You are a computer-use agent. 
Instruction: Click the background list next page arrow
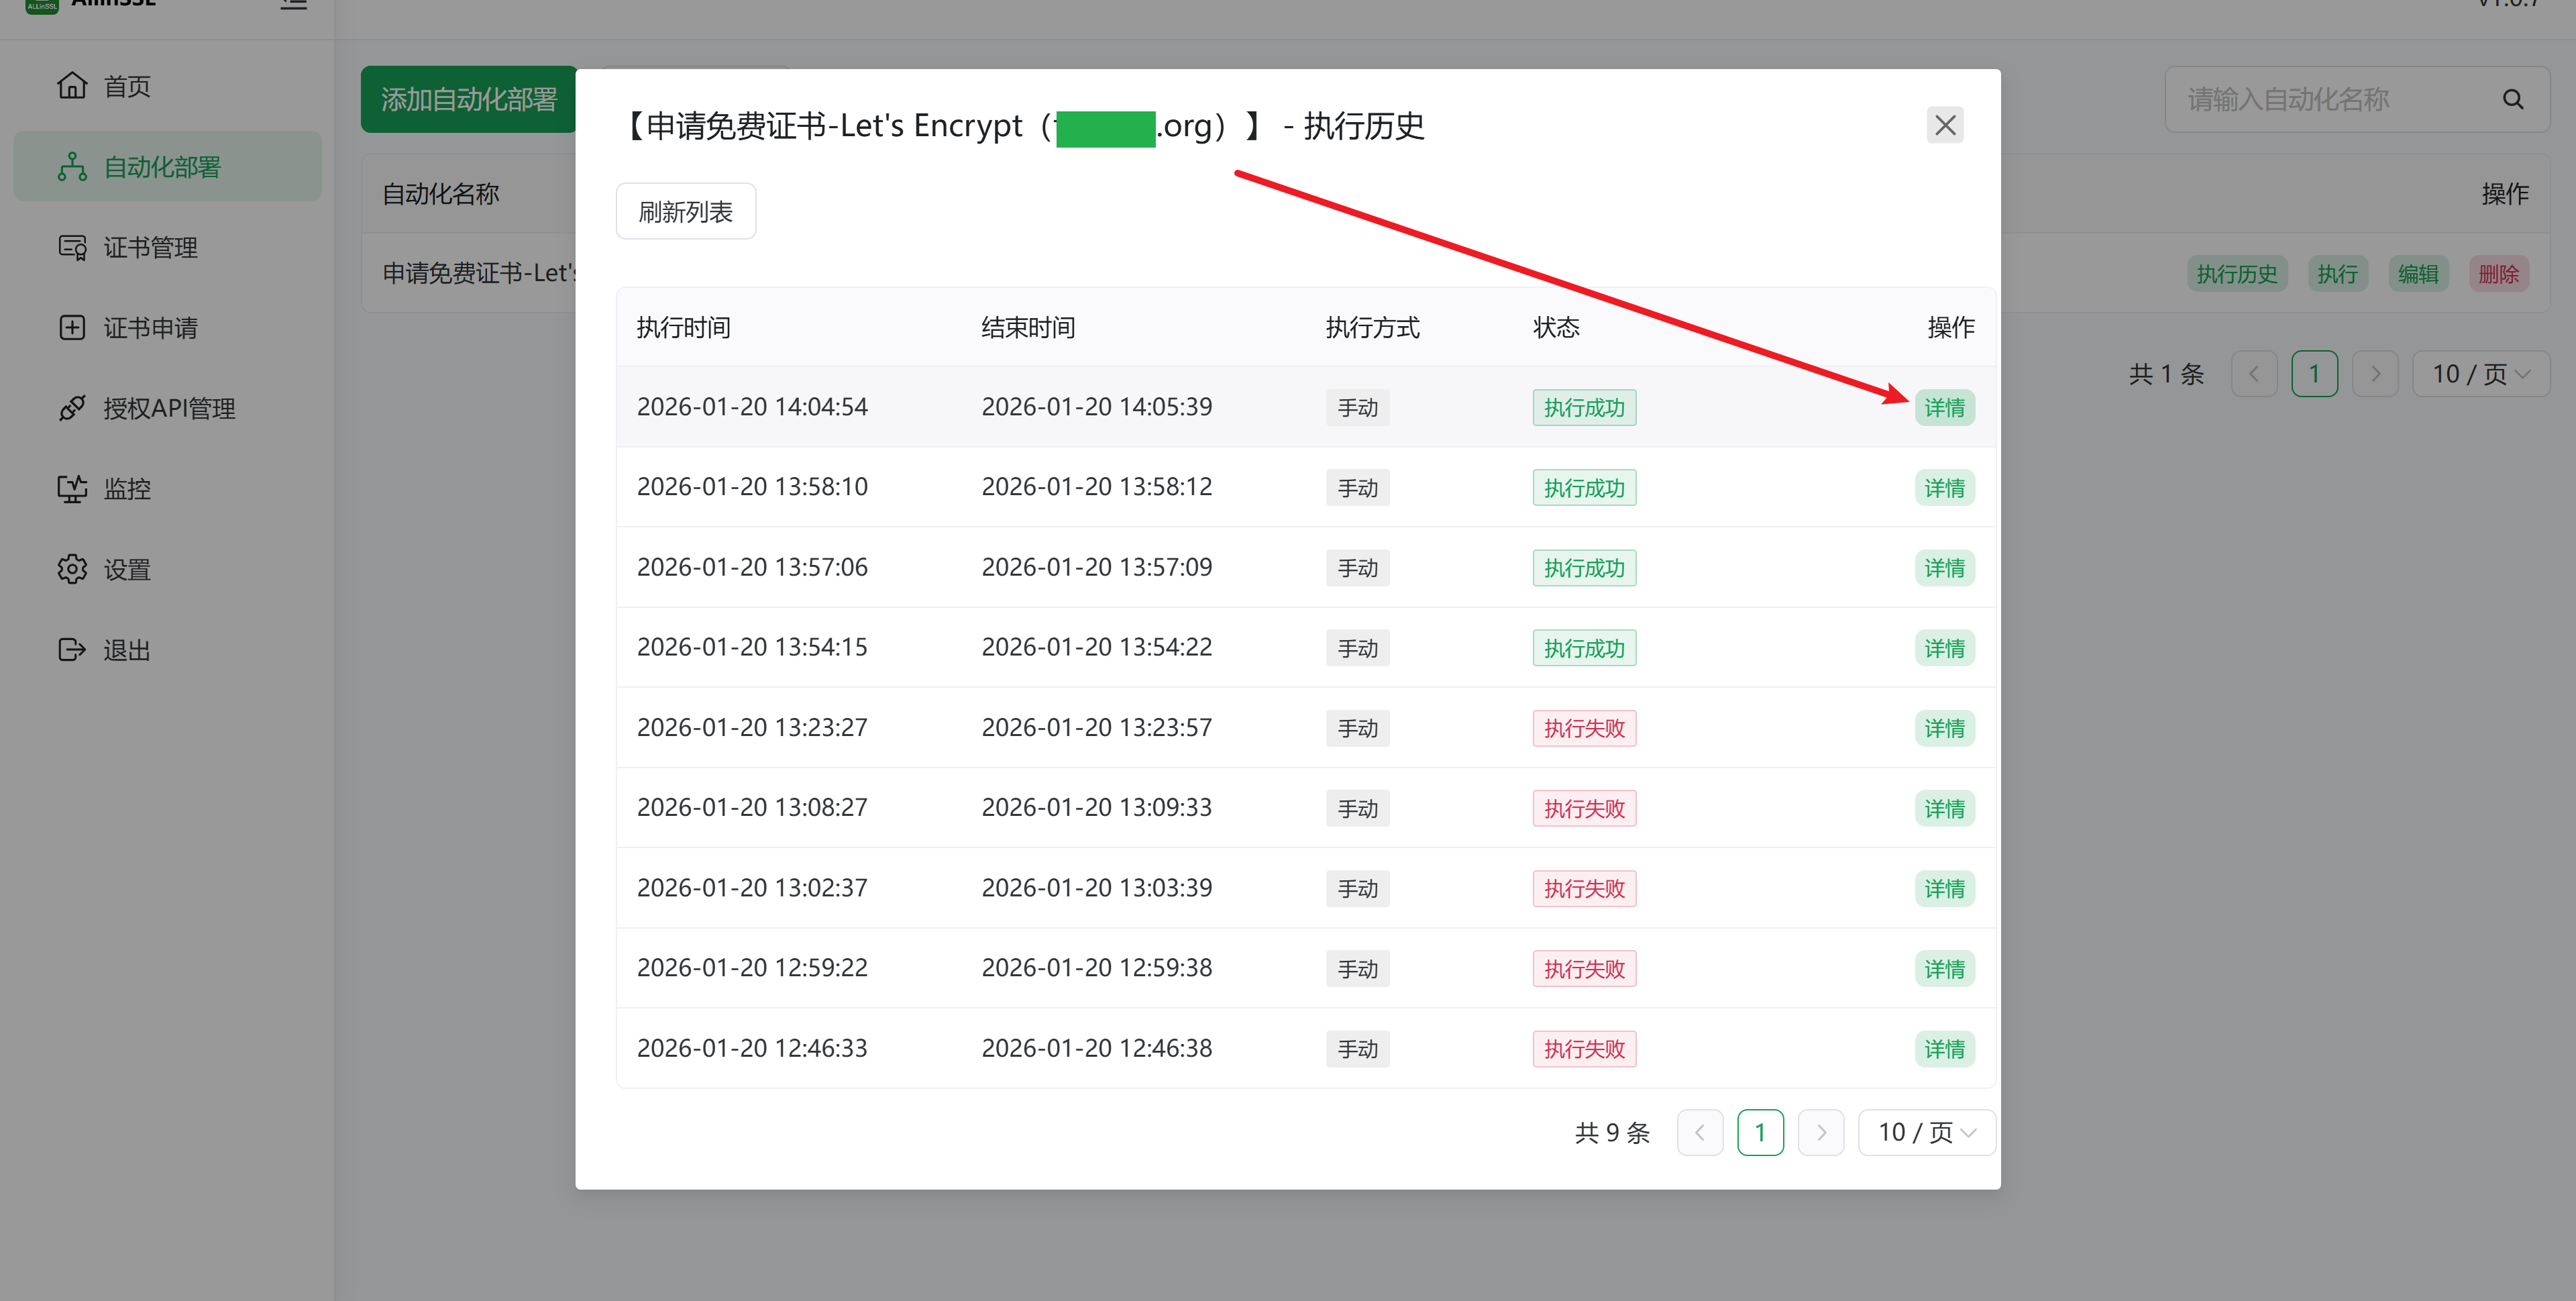click(x=2375, y=374)
